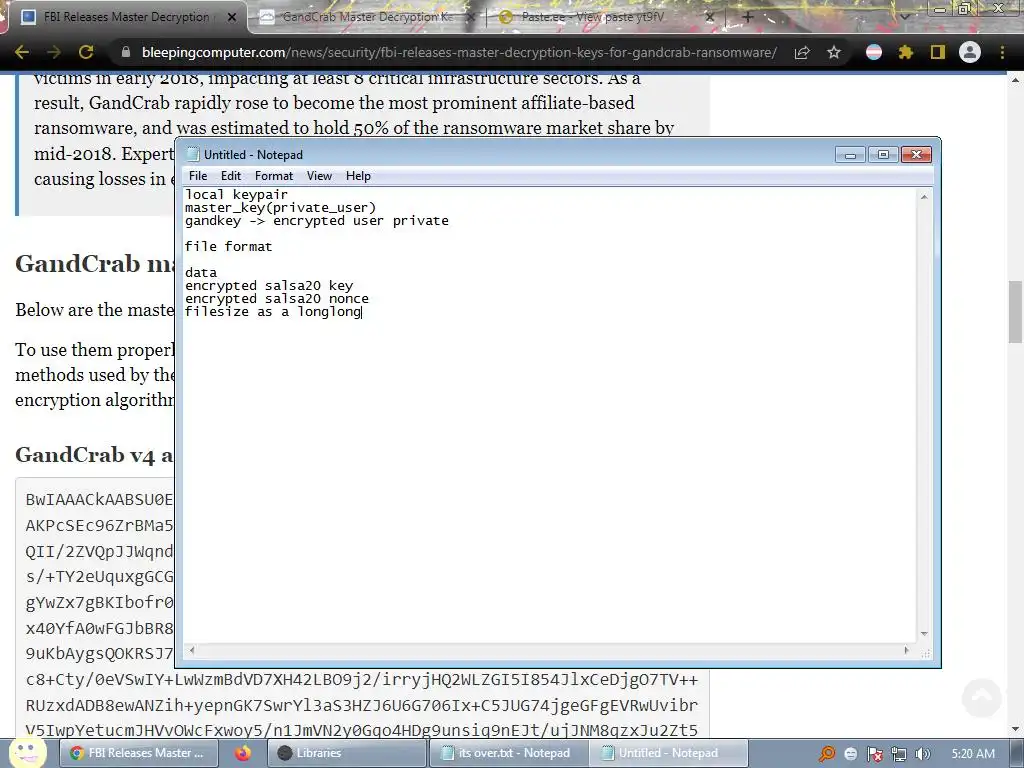Bookmark this page with star icon

[x=834, y=52]
